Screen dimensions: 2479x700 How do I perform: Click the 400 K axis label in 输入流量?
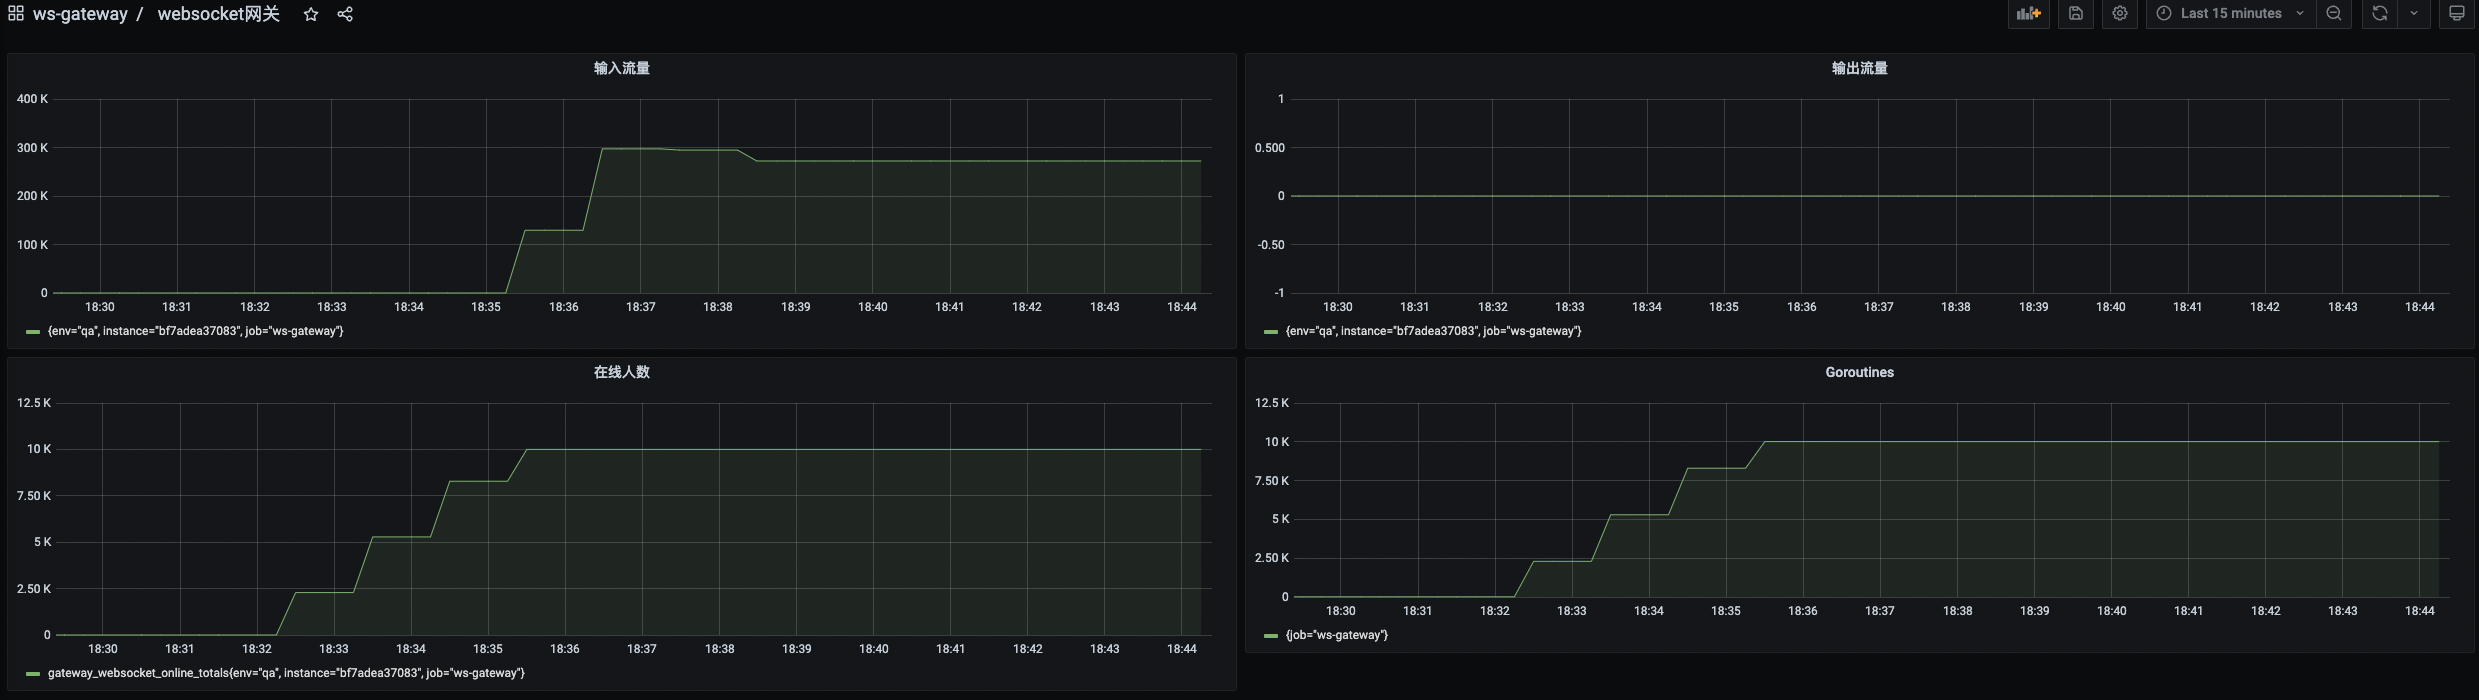pos(32,99)
